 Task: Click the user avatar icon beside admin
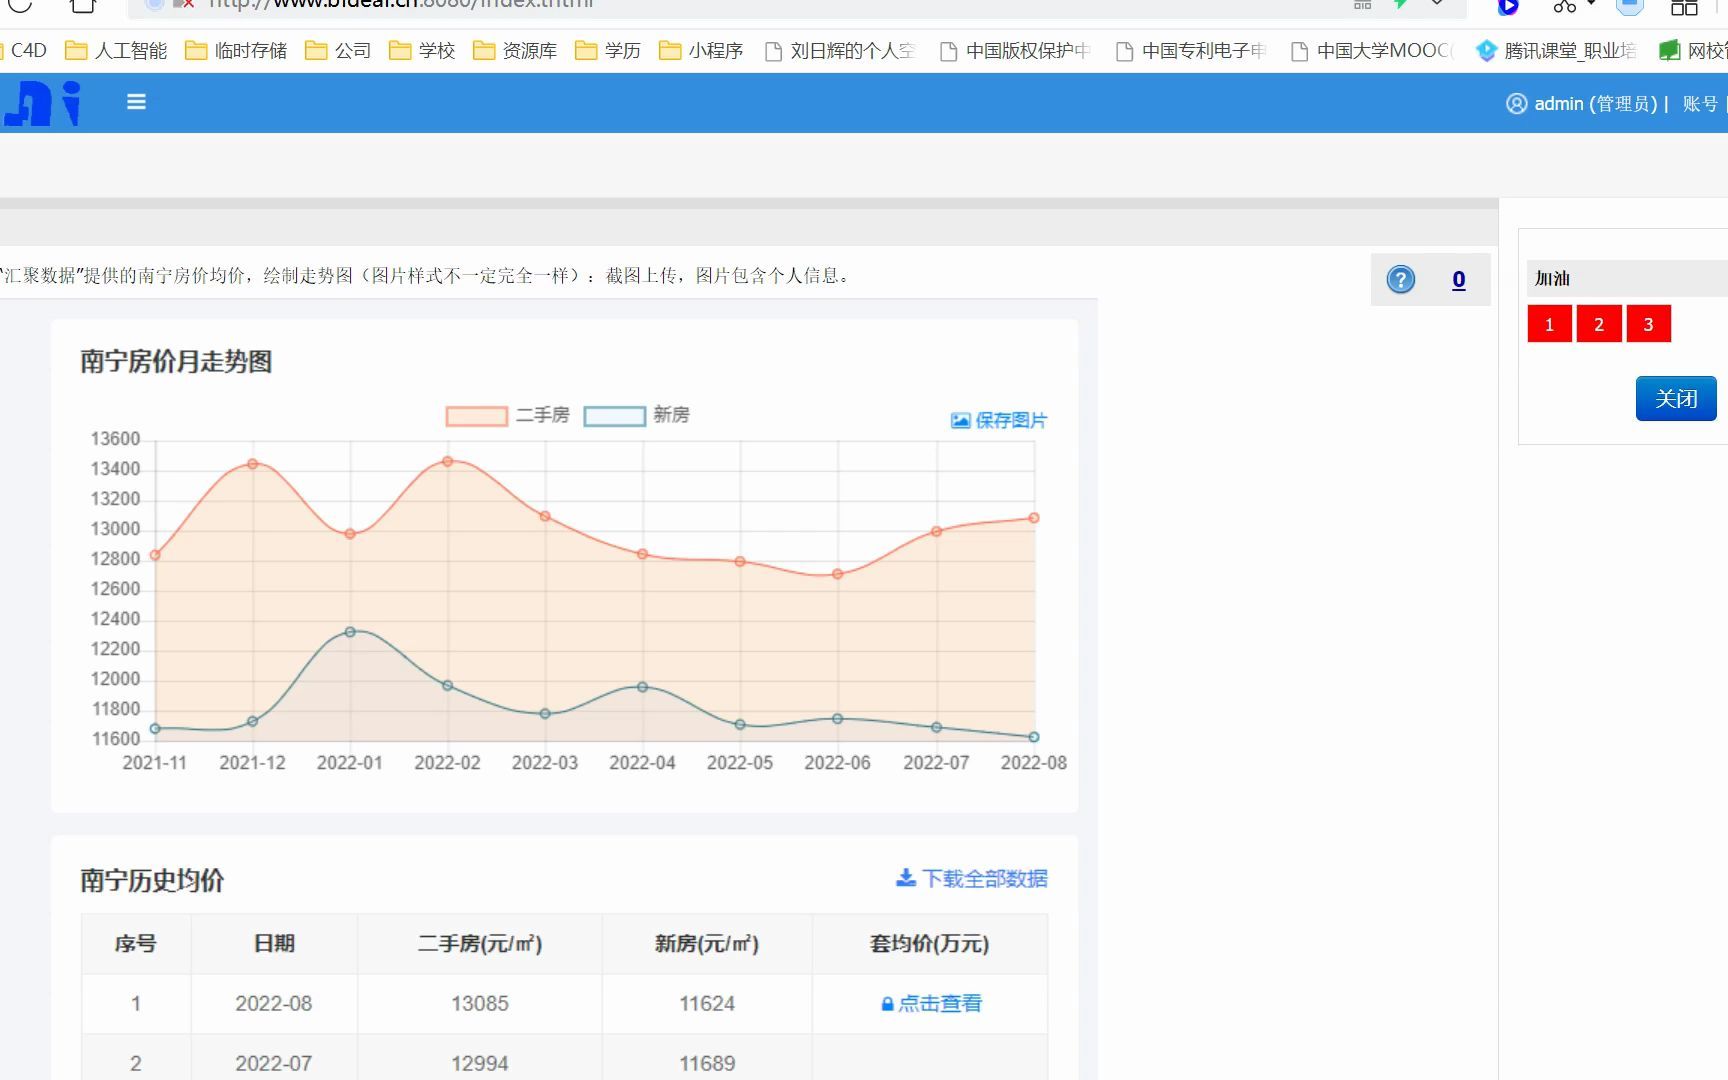pos(1516,103)
